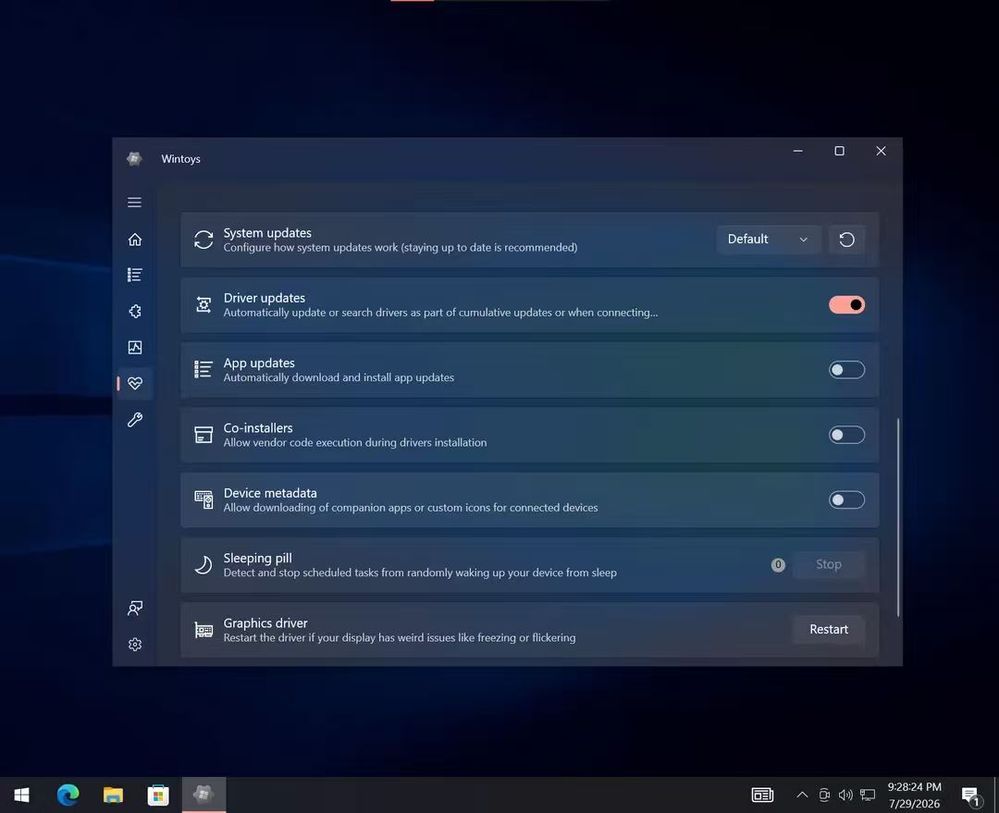Open the Performance chart icon in sidebar
The height and width of the screenshot is (813, 999).
134,347
